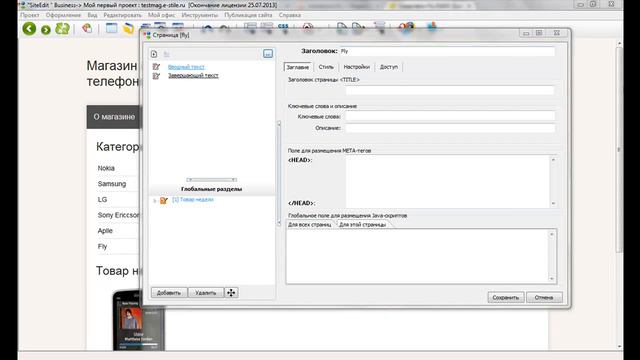The height and width of the screenshot is (360, 640).
Task: Click the HEAD text area's scroll-up arrow
Action: [553, 160]
